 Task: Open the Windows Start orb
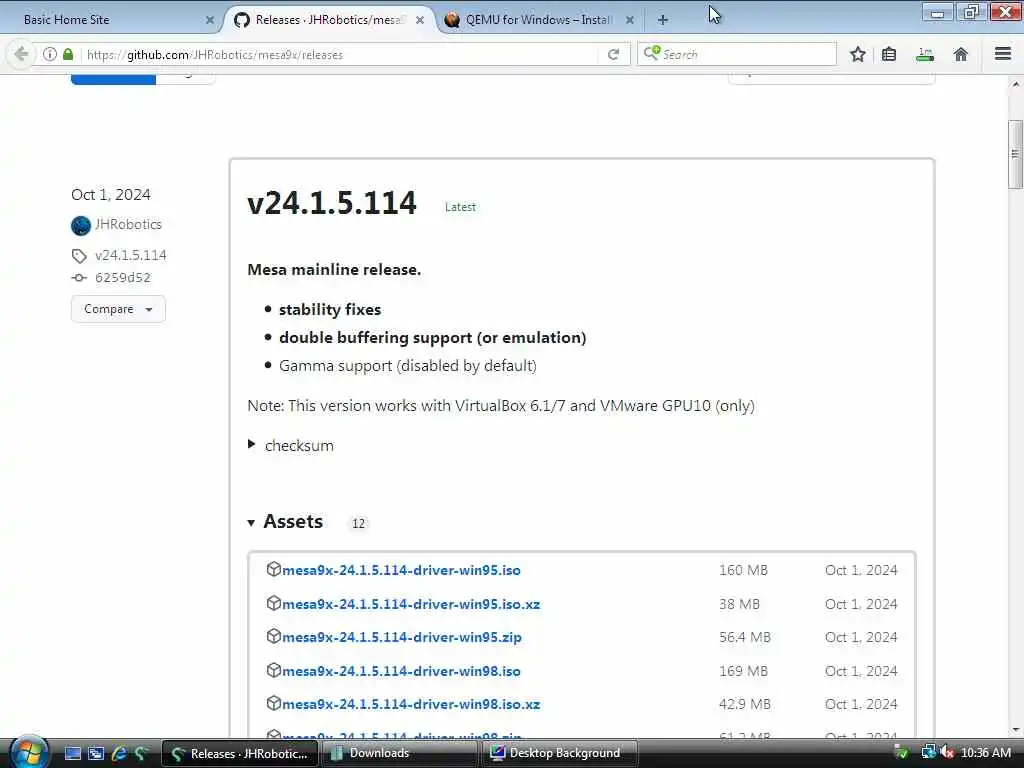29,752
